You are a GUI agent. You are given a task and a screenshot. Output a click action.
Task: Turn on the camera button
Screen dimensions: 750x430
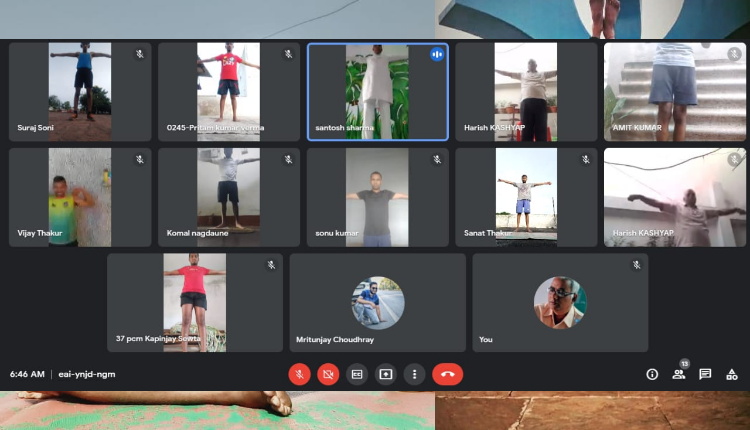click(x=328, y=374)
